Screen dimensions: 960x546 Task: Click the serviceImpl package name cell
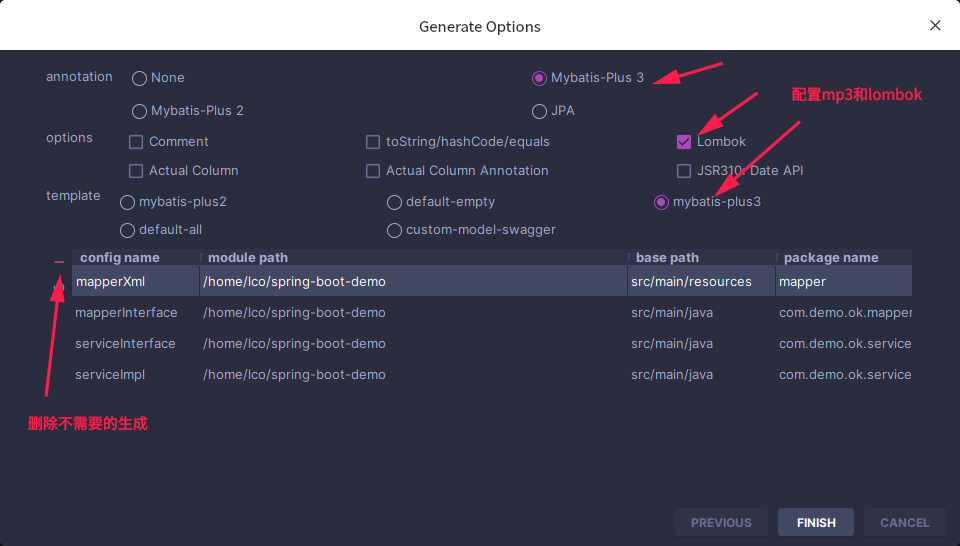(x=844, y=375)
